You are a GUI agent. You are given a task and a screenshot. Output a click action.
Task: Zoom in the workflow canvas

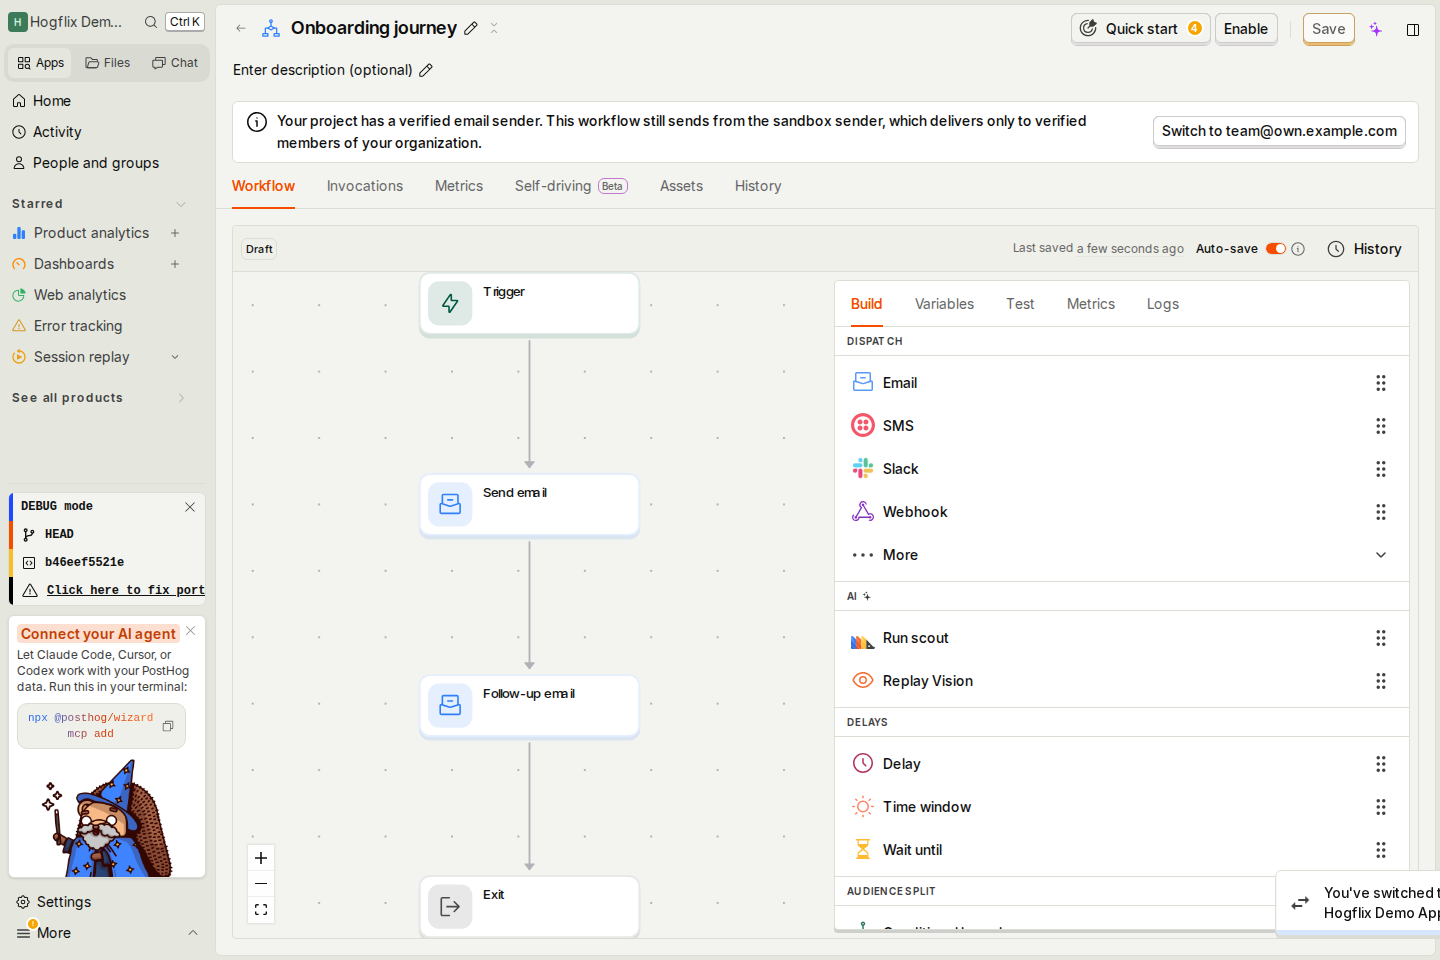pyautogui.click(x=261, y=858)
